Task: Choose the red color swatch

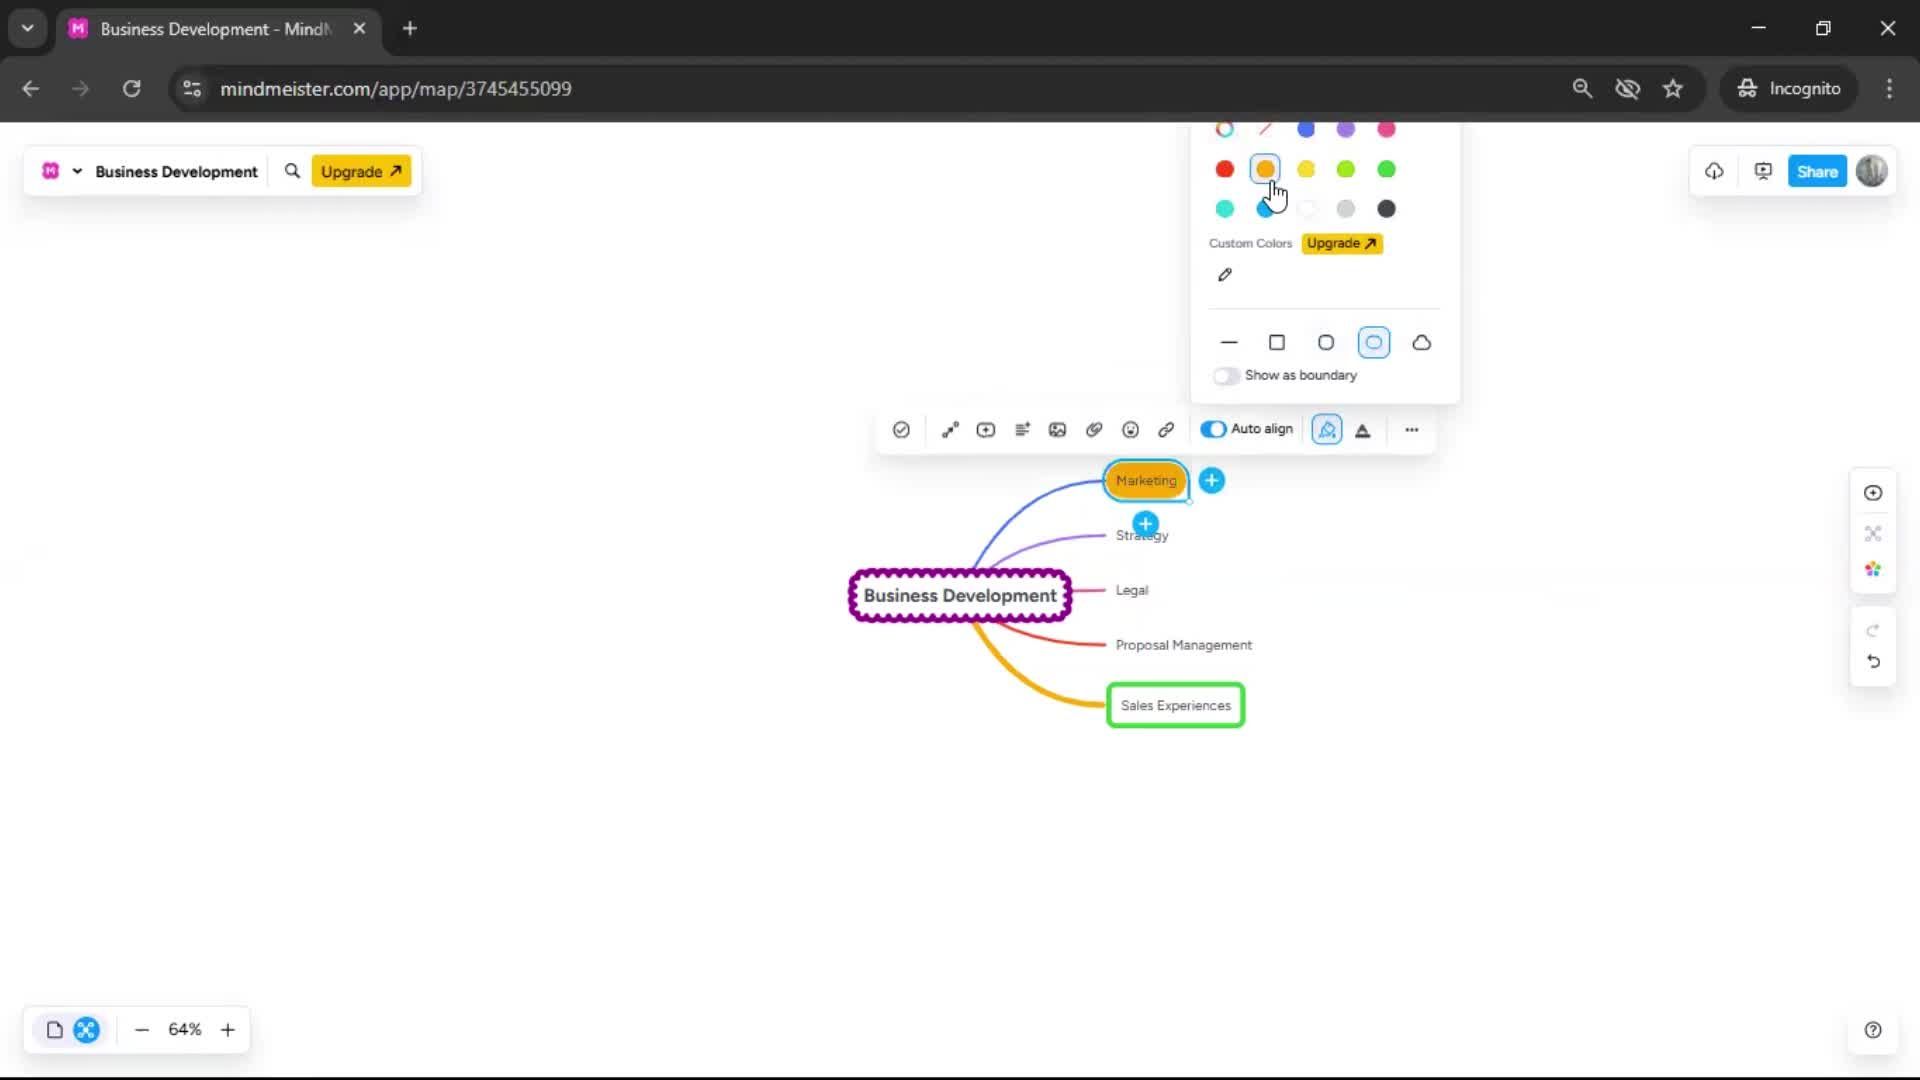Action: point(1225,169)
